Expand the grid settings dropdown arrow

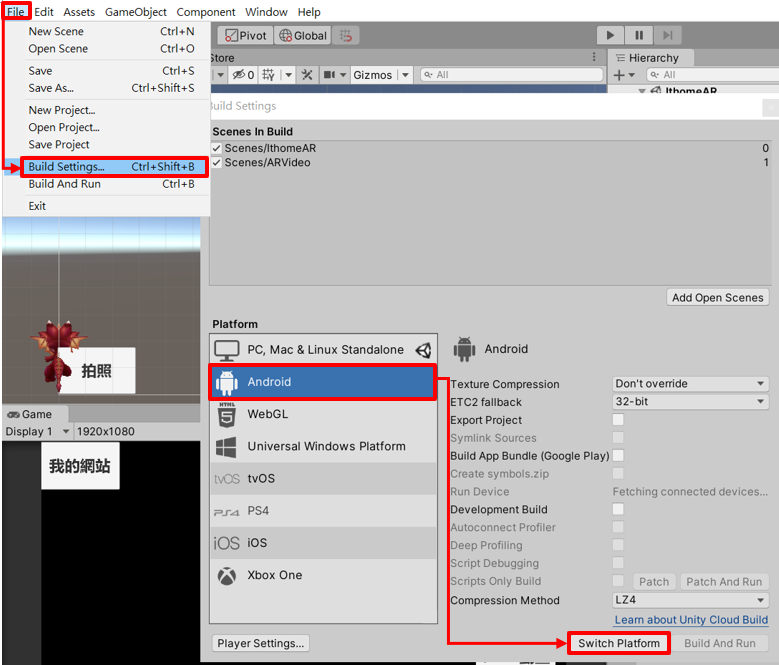[x=288, y=75]
